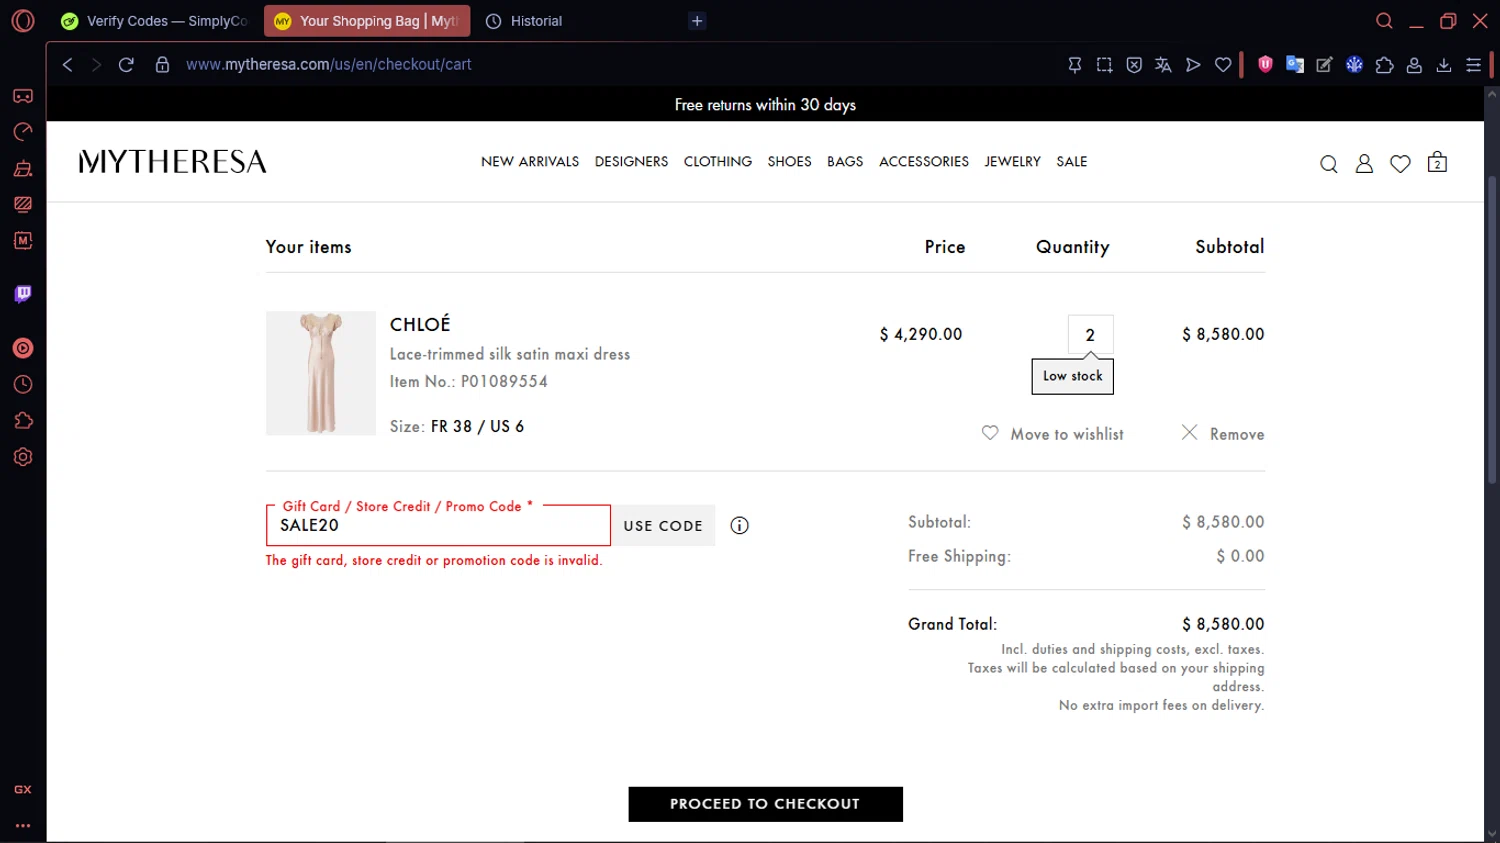Open the DESIGNERS menu
Image resolution: width=1500 pixels, height=843 pixels.
point(631,162)
